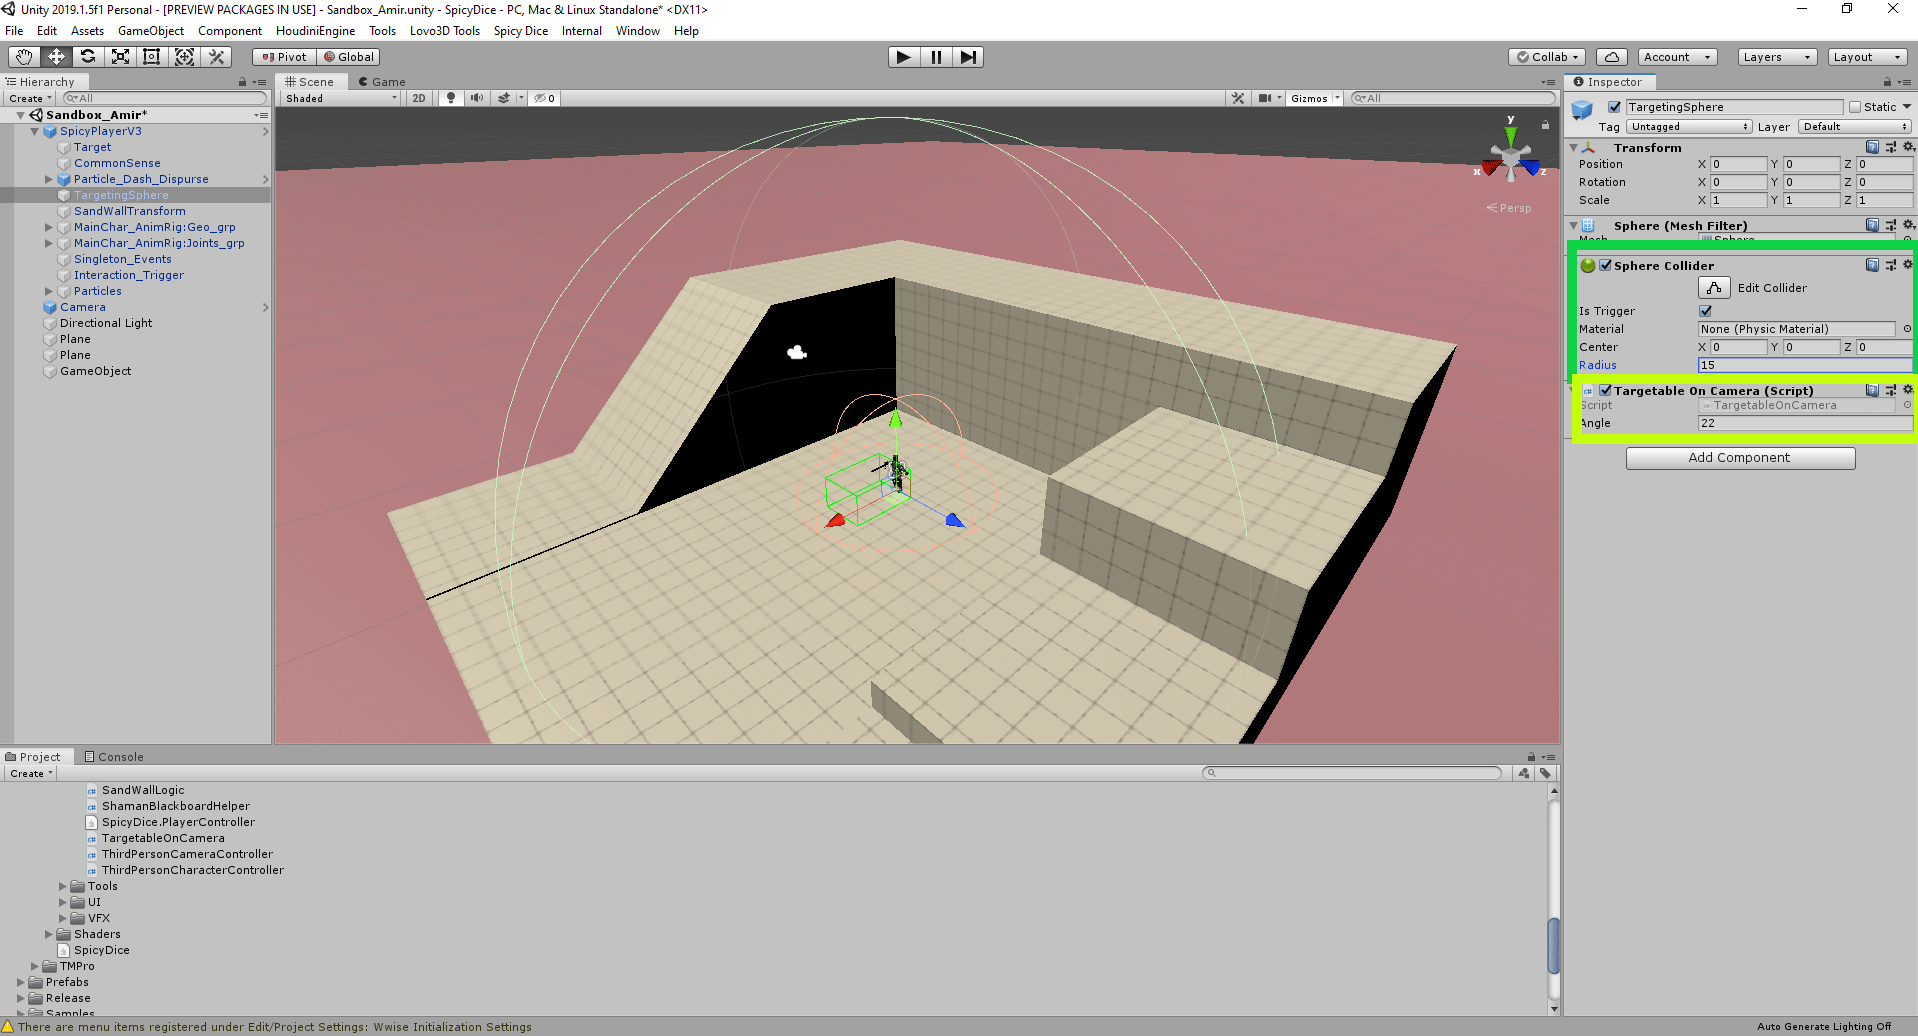1918x1036 pixels.
Task: Toggle scene lighting in the Scene view toolbar
Action: 451,98
